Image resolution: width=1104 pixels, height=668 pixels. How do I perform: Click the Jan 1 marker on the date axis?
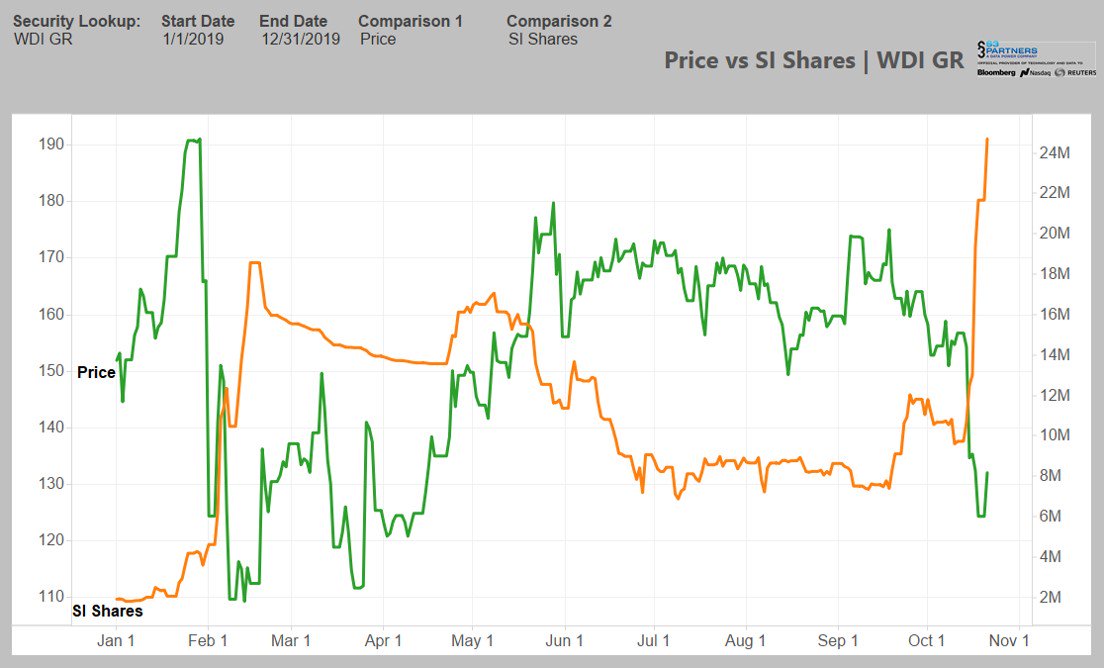(x=116, y=641)
